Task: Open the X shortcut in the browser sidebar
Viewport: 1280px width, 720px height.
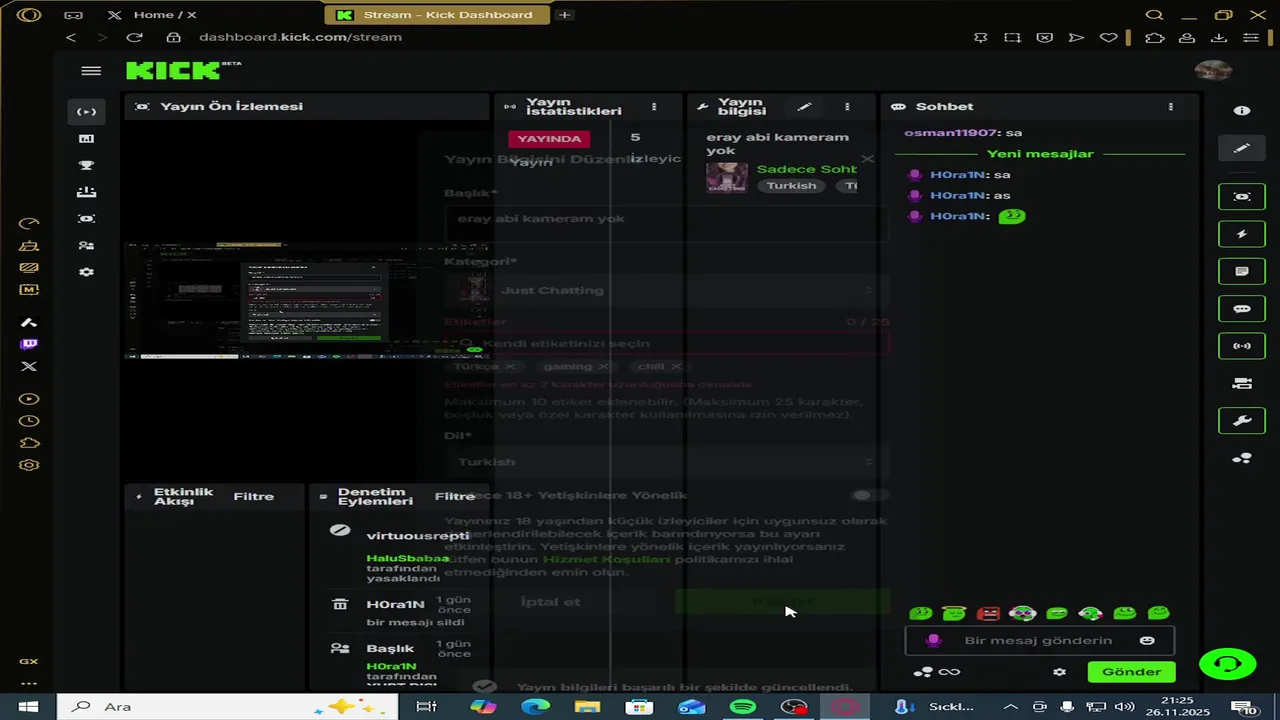Action: point(29,367)
